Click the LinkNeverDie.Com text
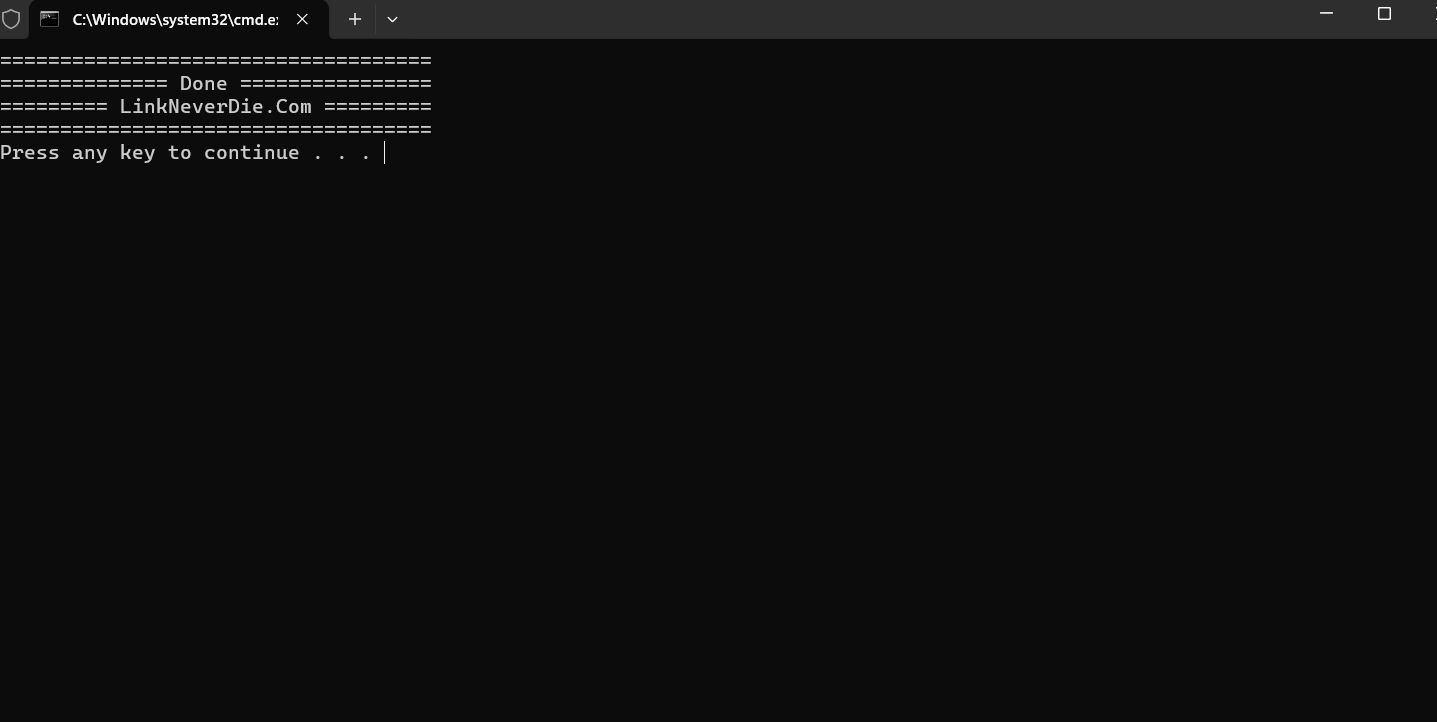Viewport: 1437px width, 722px height. coord(215,107)
